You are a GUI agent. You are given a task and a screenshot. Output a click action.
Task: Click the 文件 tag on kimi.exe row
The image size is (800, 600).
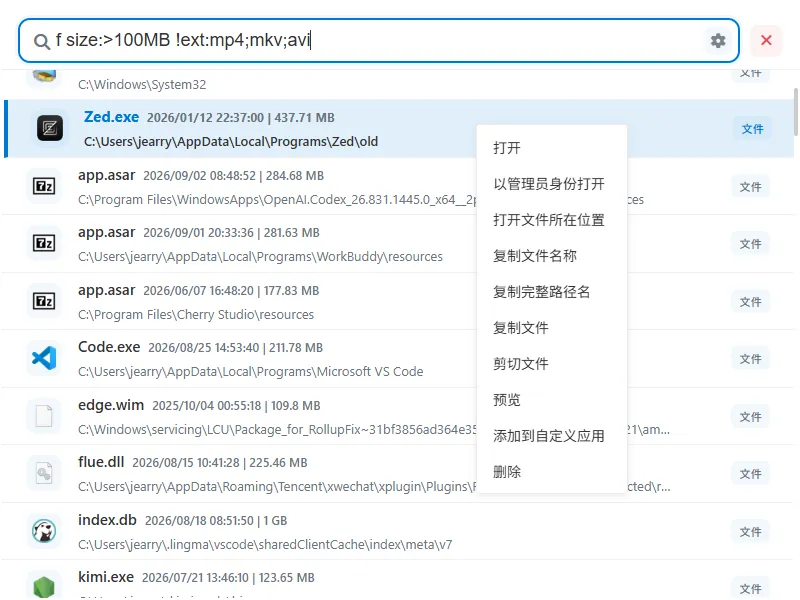point(751,588)
